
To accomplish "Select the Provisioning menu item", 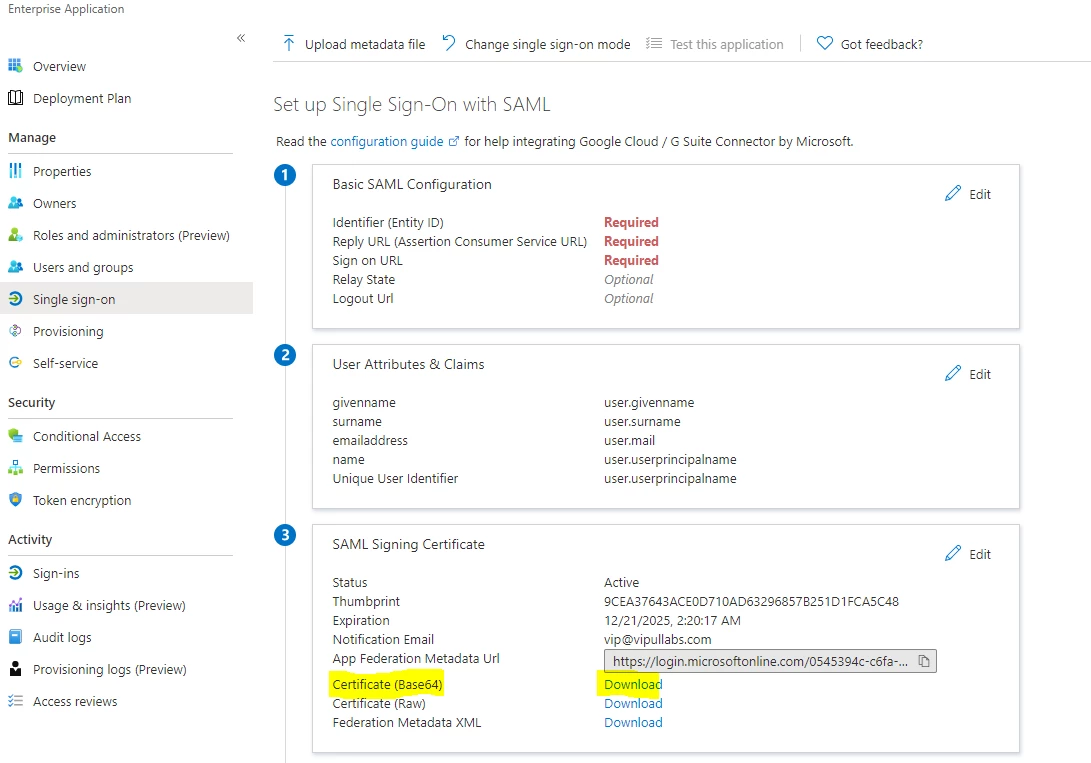I will click(68, 331).
